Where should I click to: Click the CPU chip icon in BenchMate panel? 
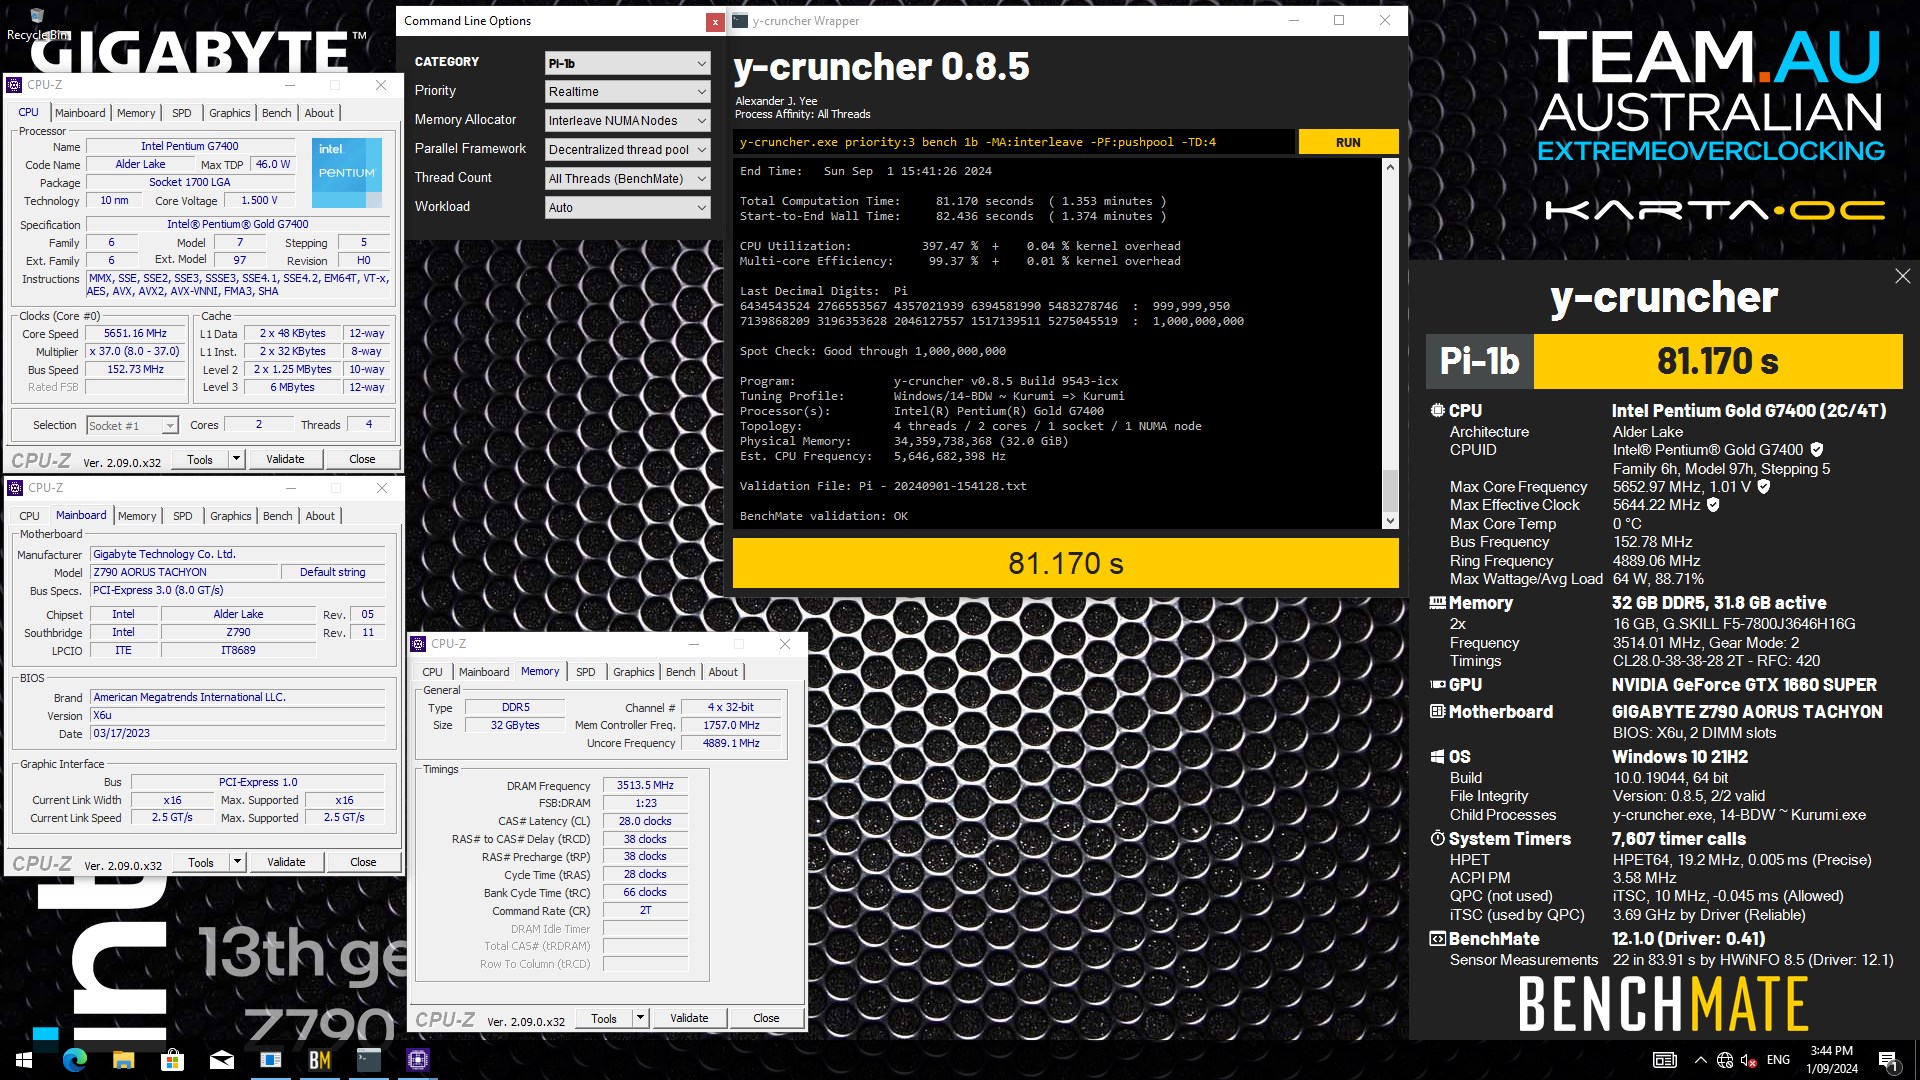click(x=1437, y=410)
